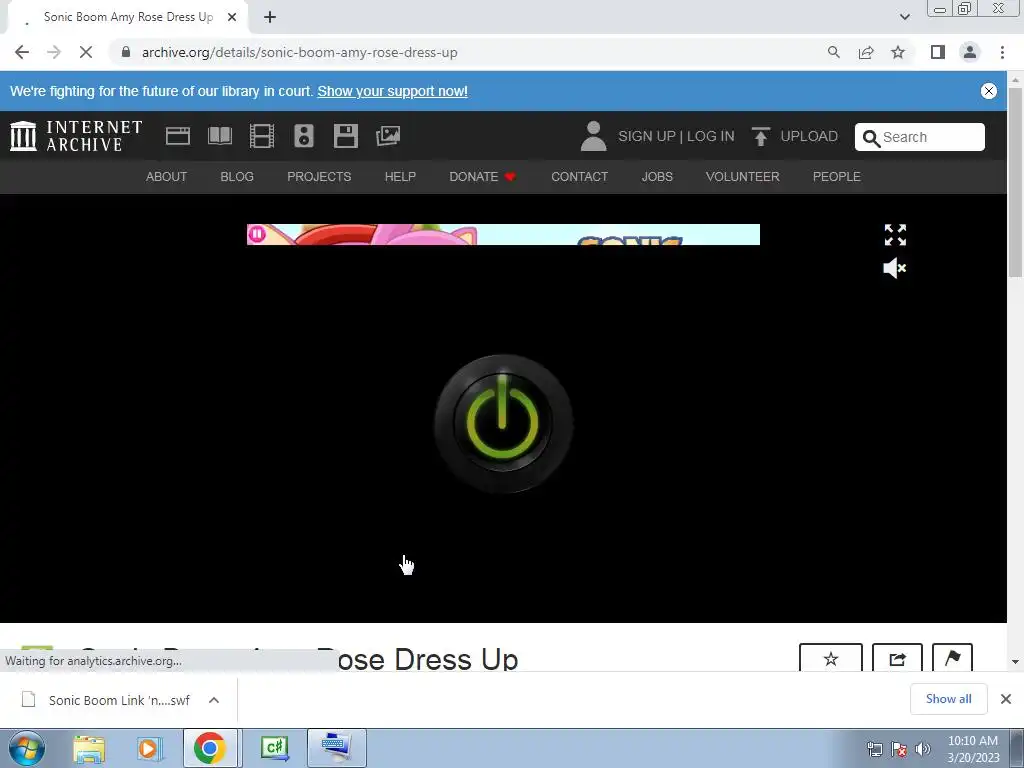Image resolution: width=1024 pixels, height=768 pixels.
Task: Click the UPLOAD text link
Action: click(x=809, y=136)
